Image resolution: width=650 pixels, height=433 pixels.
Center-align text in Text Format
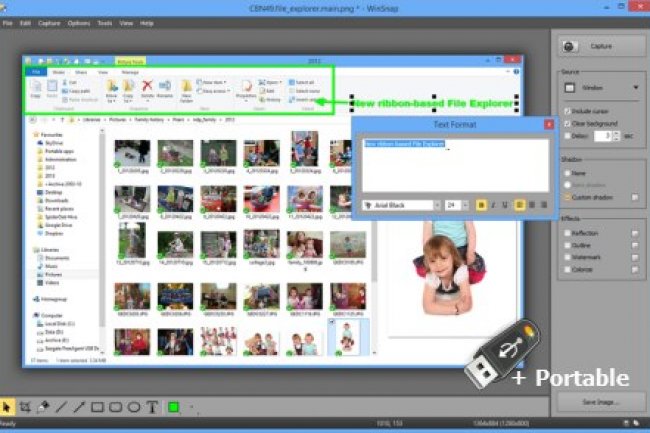point(532,205)
